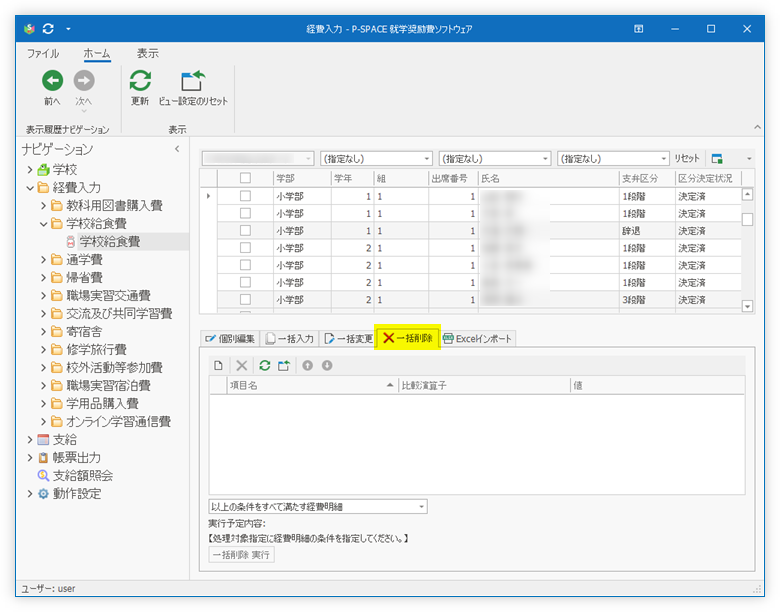Click the 動作設定 gear icon
The height and width of the screenshot is (612, 780).
point(44,494)
